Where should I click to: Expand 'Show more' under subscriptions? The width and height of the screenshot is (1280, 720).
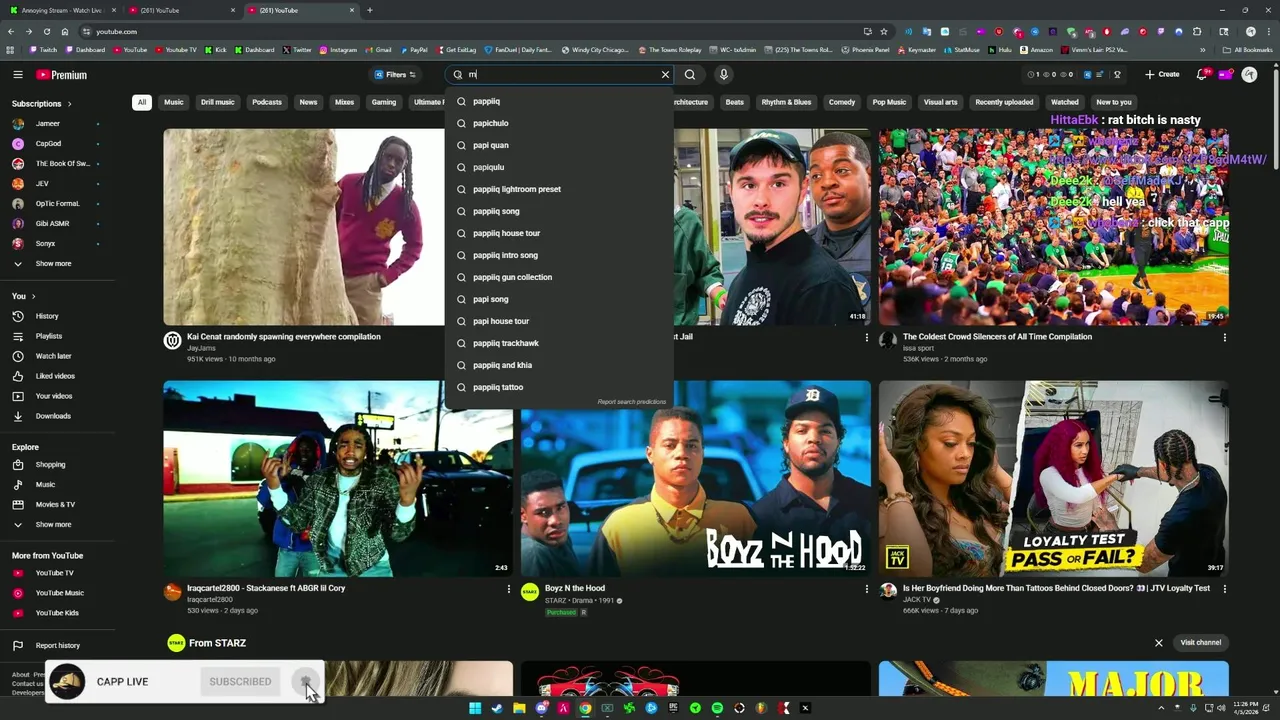(54, 264)
